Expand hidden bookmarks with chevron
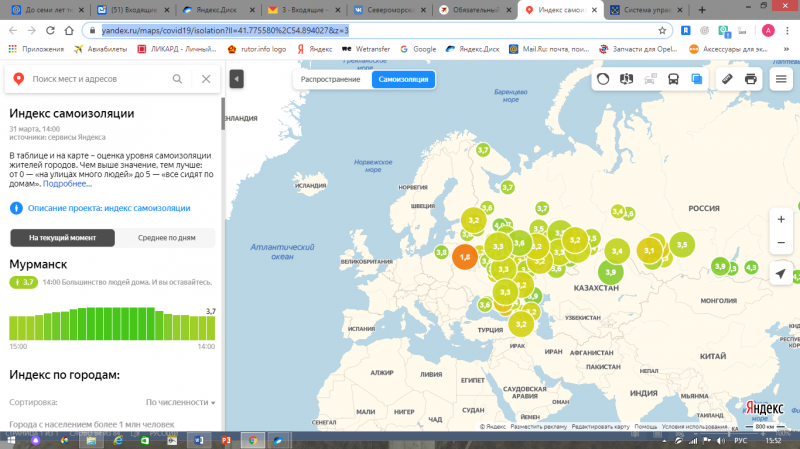The width and height of the screenshot is (800, 449). (x=786, y=49)
